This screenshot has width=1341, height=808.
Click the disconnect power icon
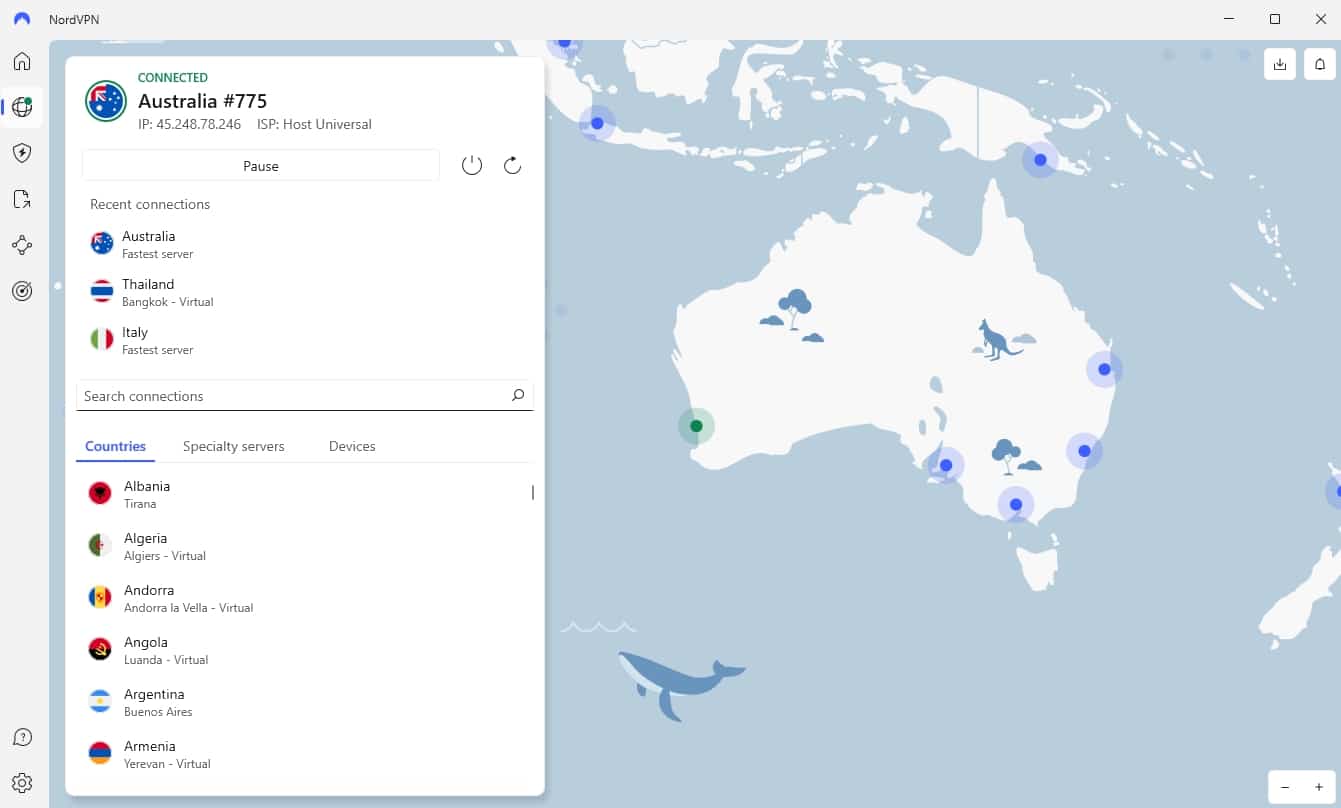(x=472, y=166)
